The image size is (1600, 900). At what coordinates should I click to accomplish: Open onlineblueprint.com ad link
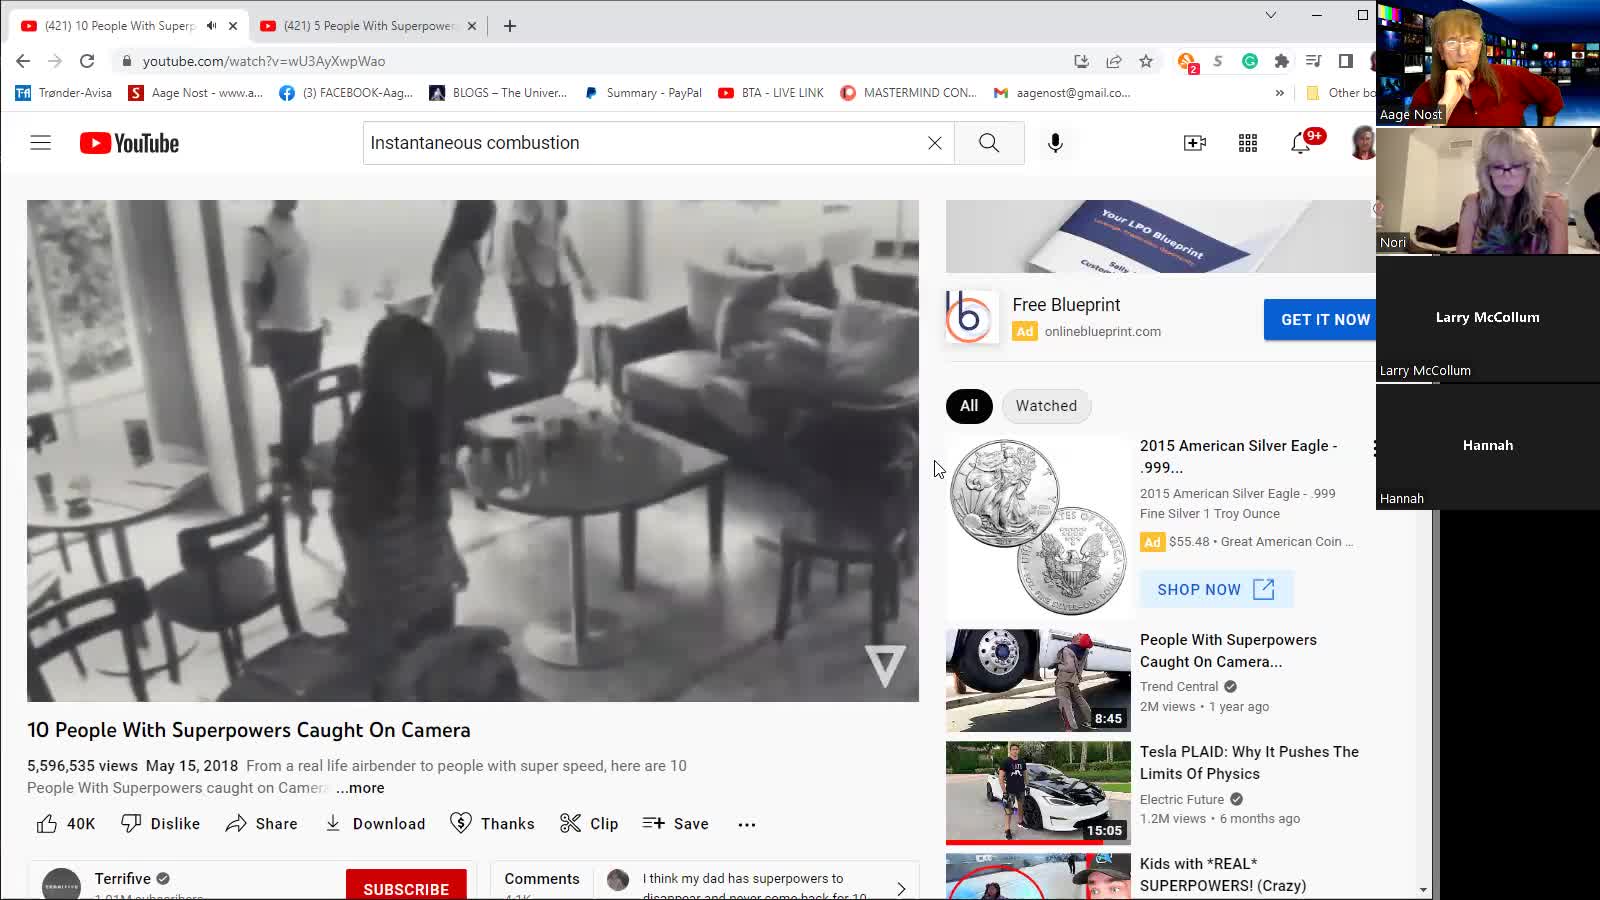1102,331
